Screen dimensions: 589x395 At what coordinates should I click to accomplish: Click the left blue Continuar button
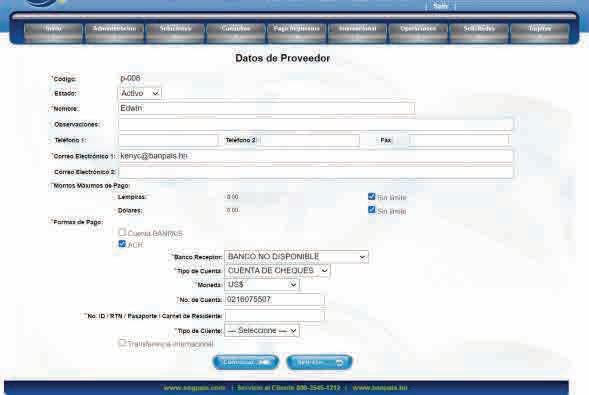click(246, 362)
